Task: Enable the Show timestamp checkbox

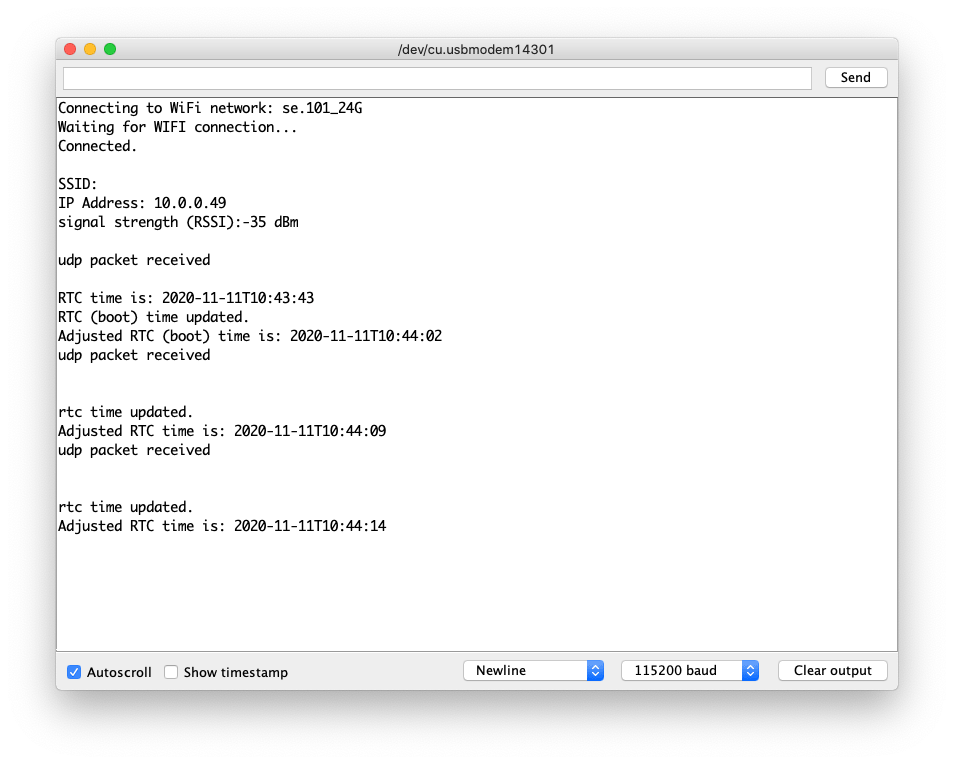Action: point(171,672)
